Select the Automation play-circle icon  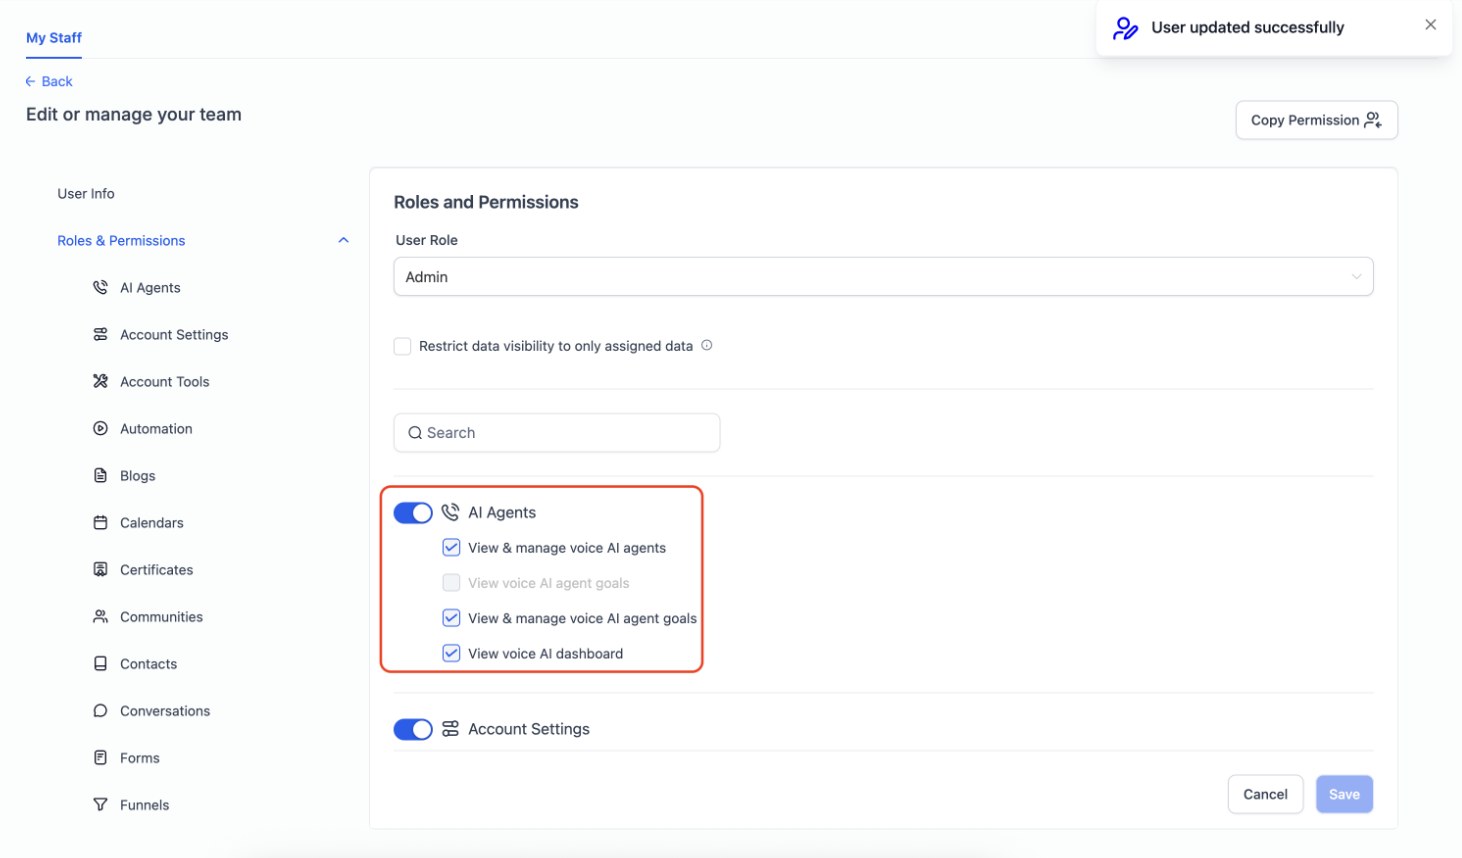pyautogui.click(x=100, y=428)
